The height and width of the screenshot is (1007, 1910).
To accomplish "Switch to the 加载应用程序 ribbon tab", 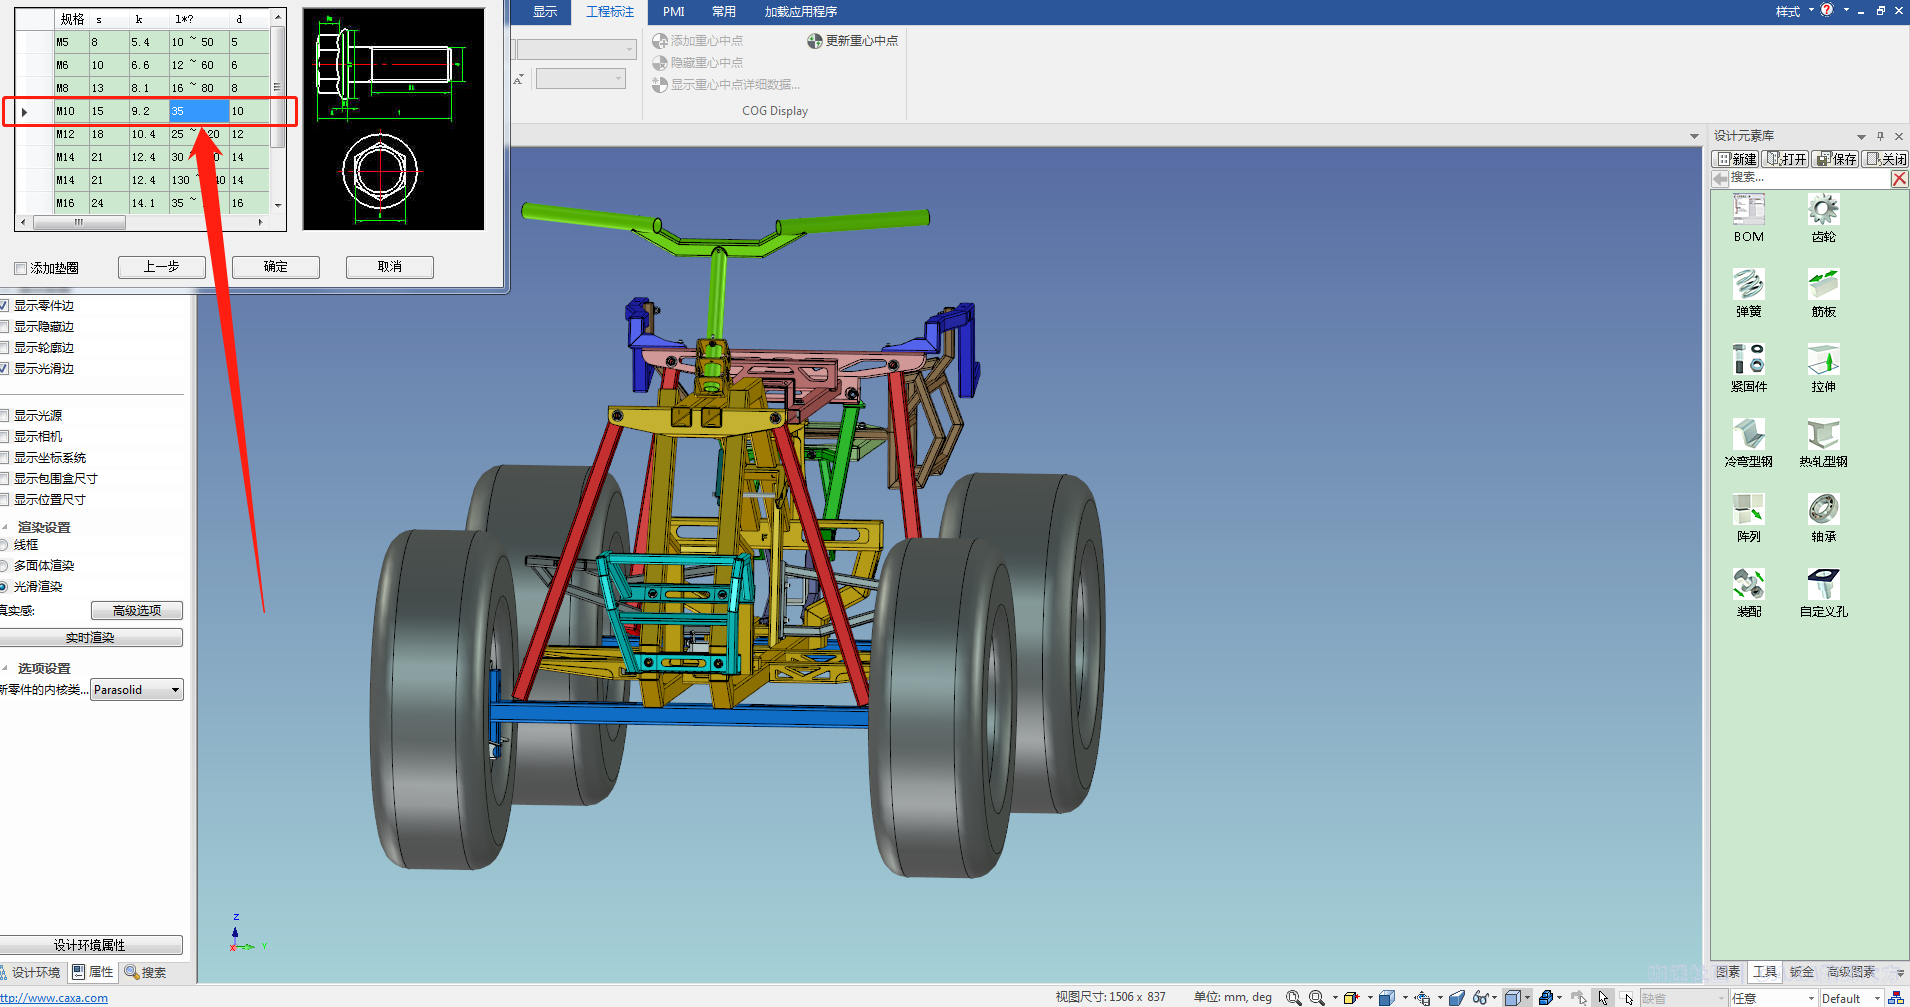I will pos(801,12).
